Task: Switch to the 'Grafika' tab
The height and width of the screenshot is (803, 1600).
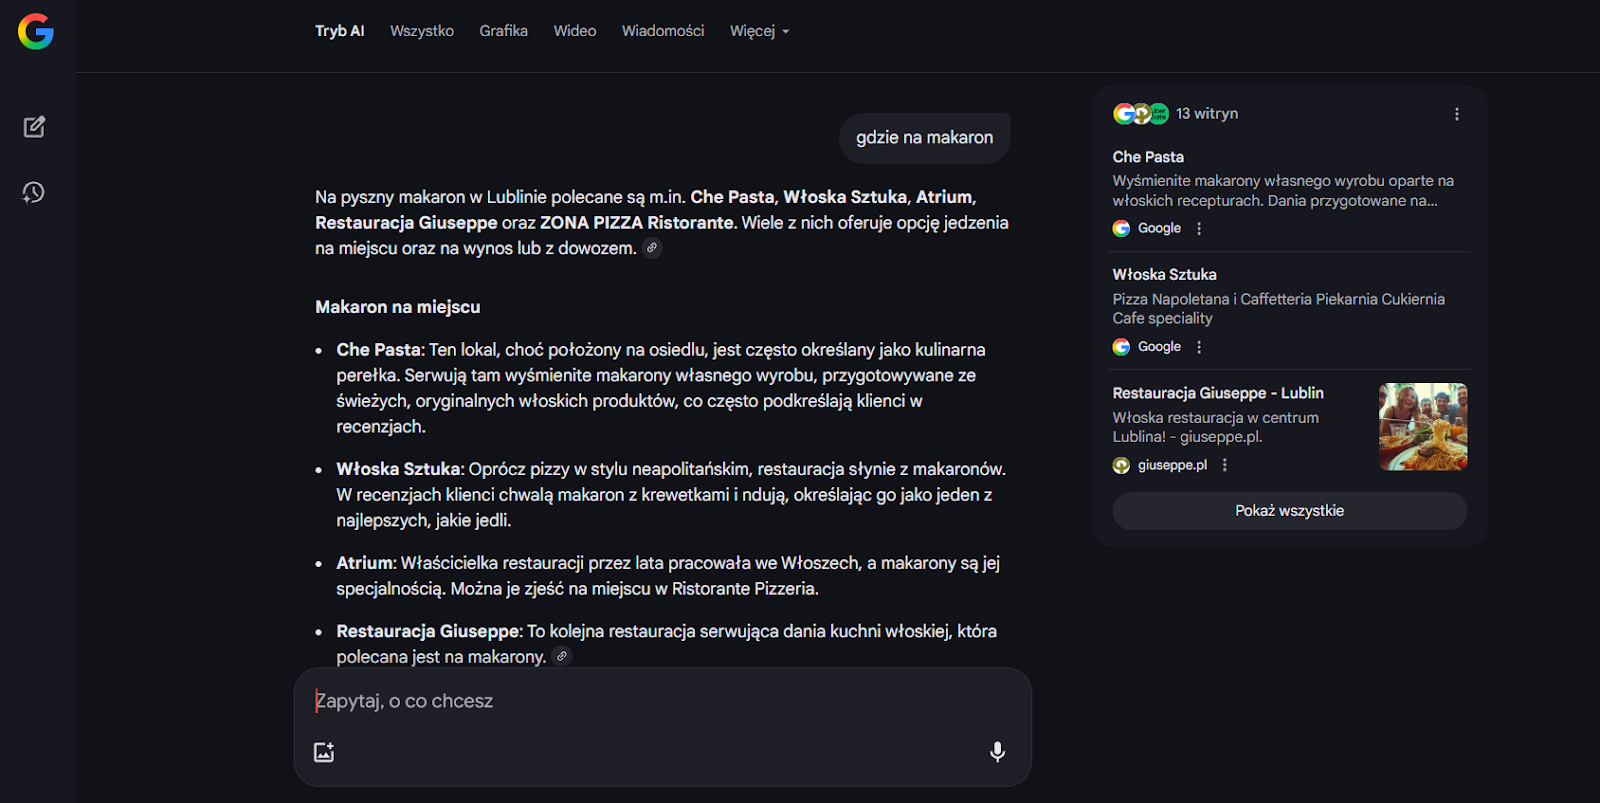Action: coord(503,31)
